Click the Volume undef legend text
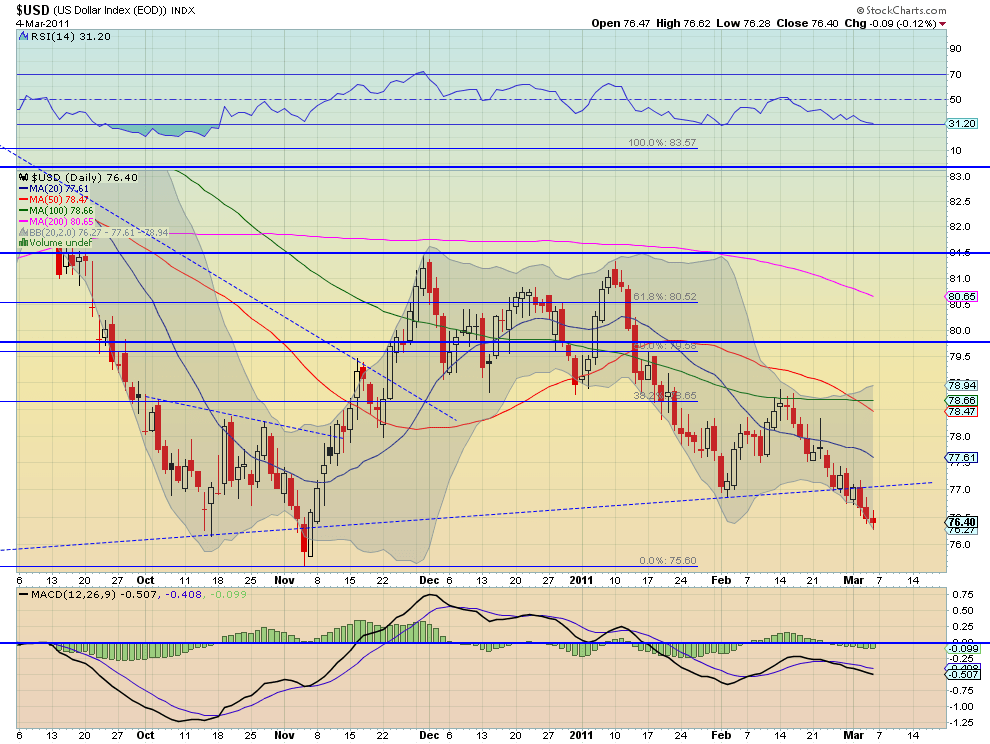Screen dimensions: 990x744 pos(61,243)
